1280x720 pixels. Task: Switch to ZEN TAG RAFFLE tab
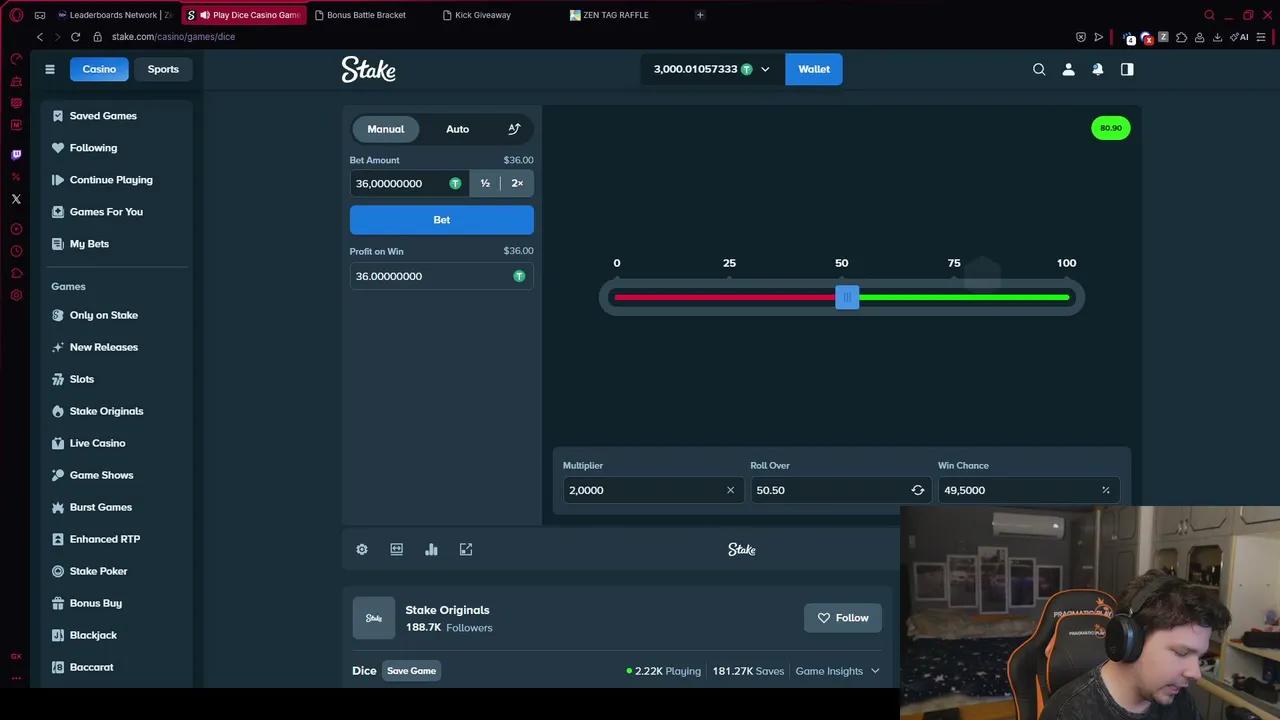pos(616,15)
